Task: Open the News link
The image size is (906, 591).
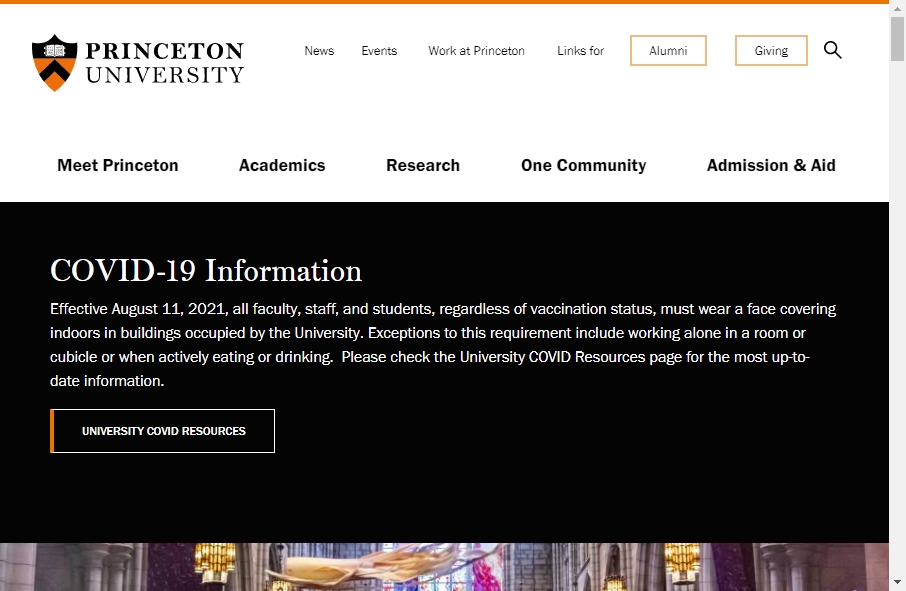Action: point(319,51)
